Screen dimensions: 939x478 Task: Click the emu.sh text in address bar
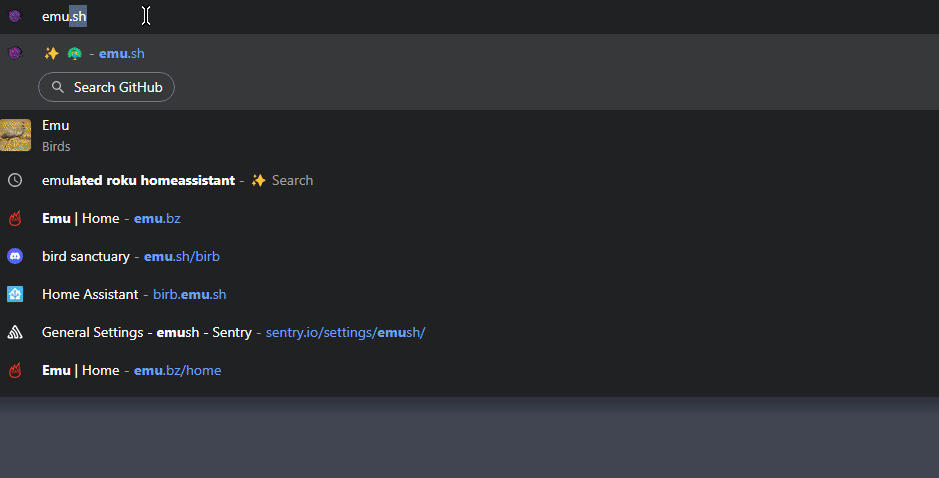64,16
